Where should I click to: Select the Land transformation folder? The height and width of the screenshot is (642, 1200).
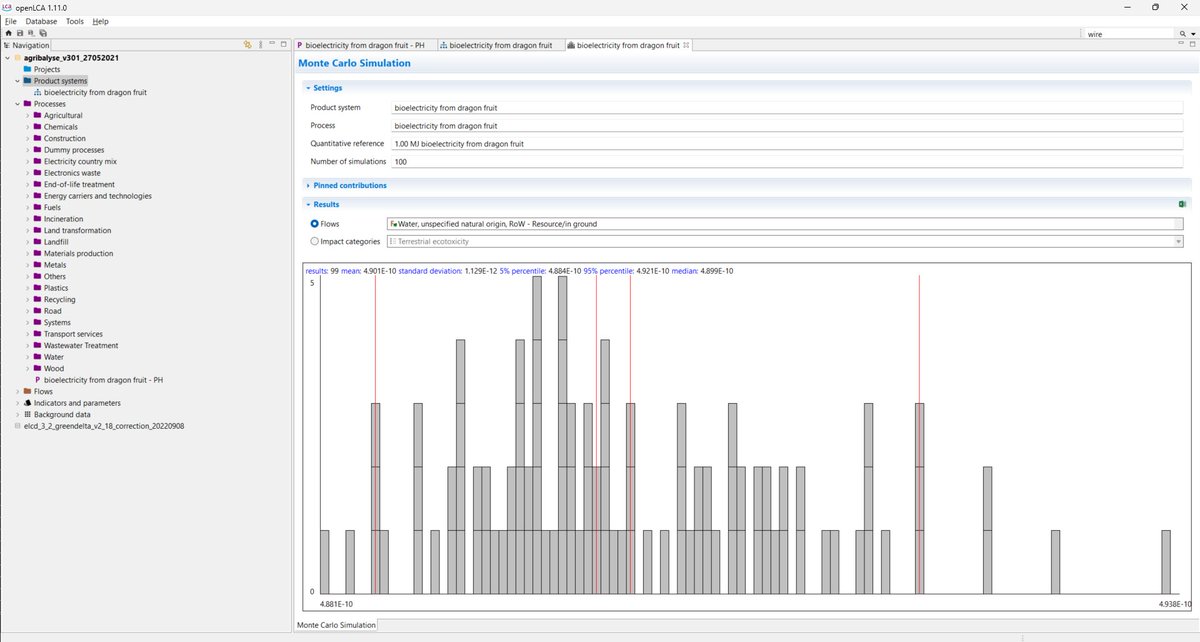coord(77,230)
